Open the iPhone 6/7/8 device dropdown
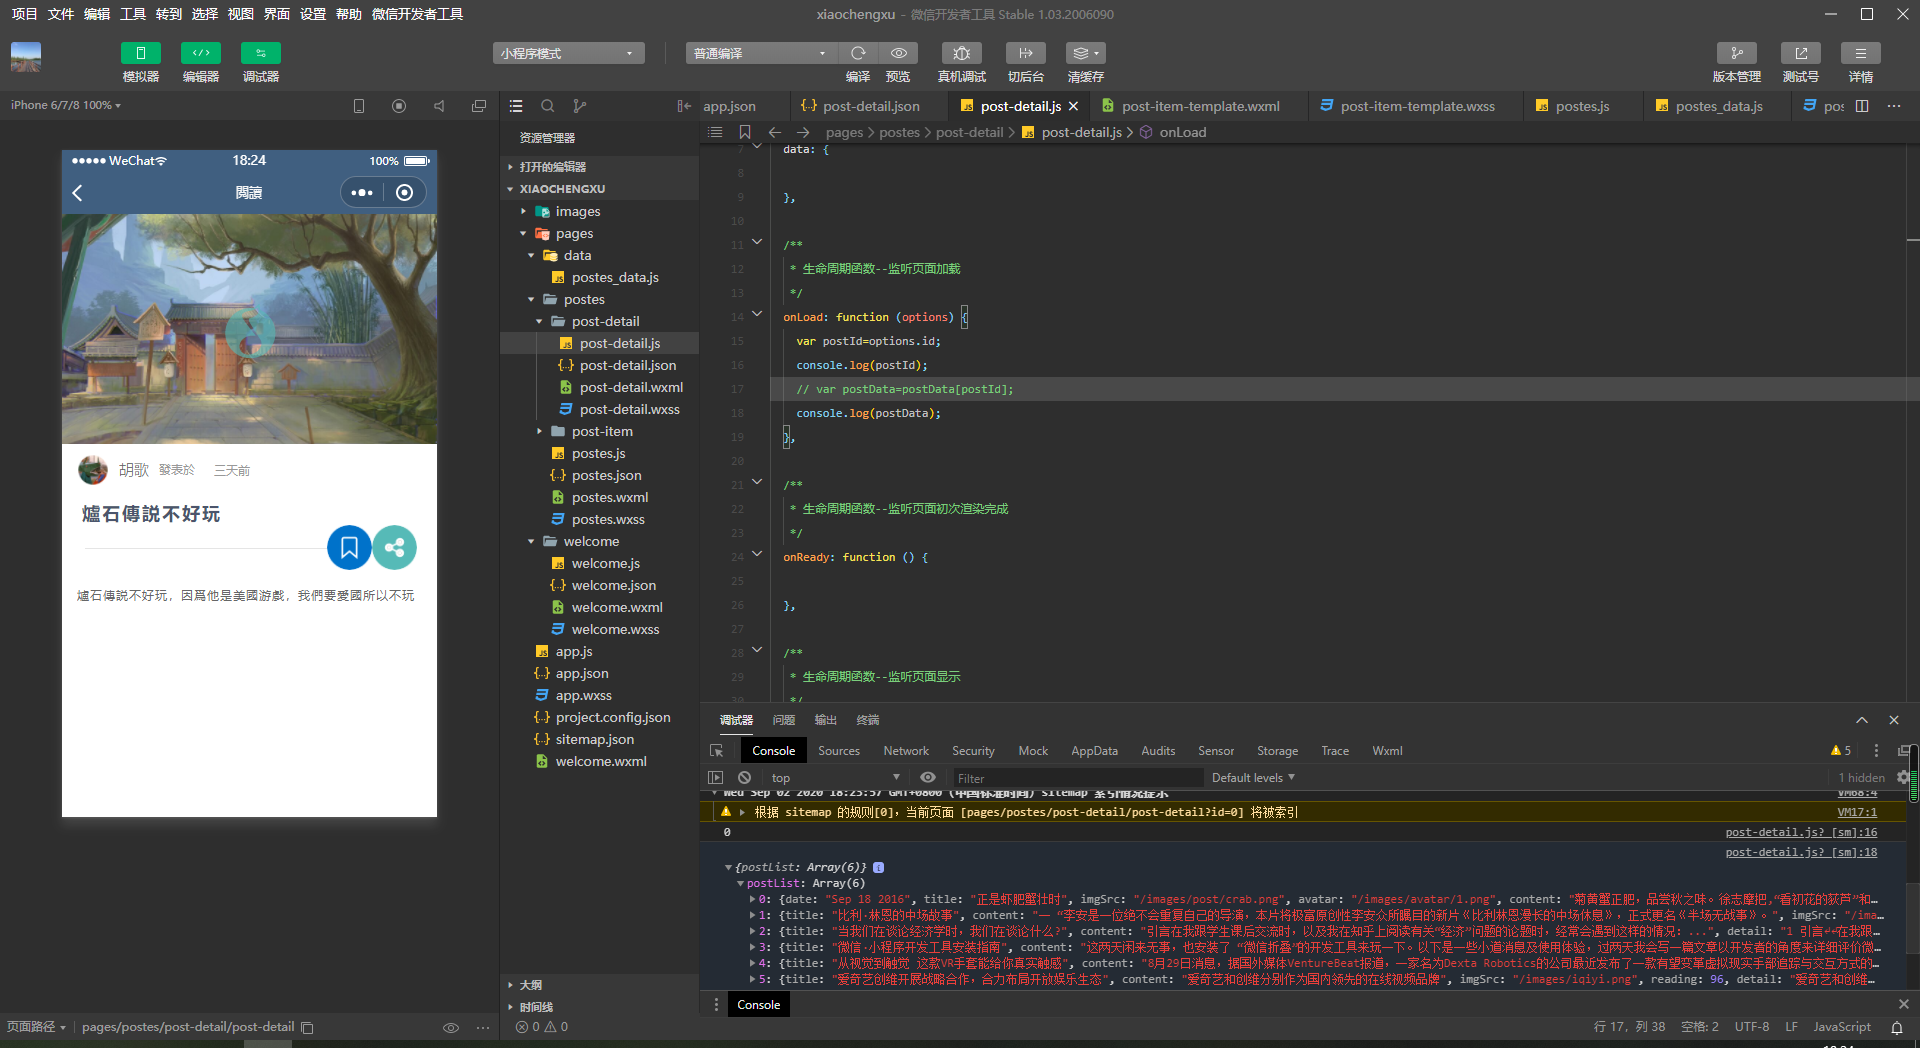Screen dimensions: 1920x1048 click(x=66, y=105)
